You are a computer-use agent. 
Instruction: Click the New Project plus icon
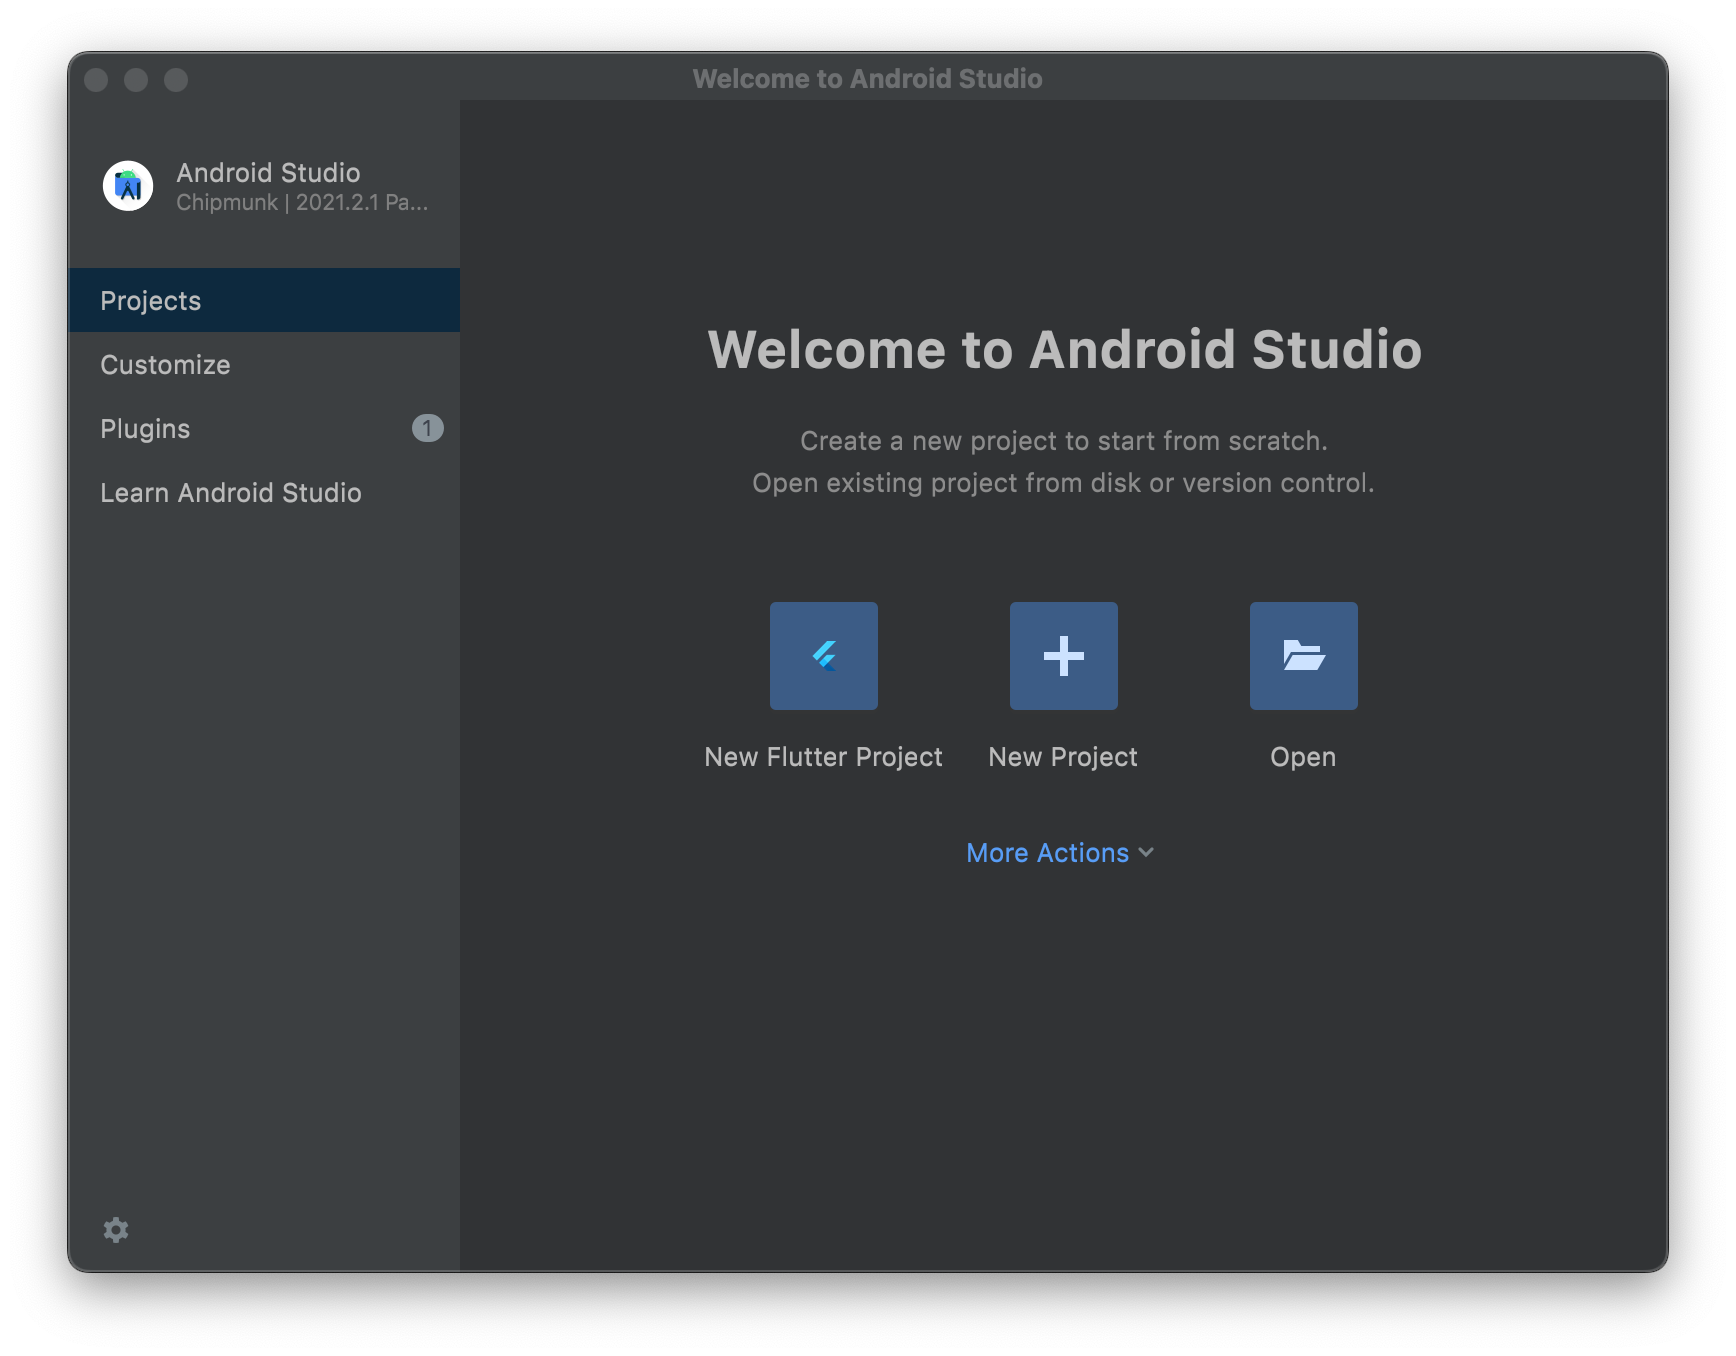click(1063, 655)
